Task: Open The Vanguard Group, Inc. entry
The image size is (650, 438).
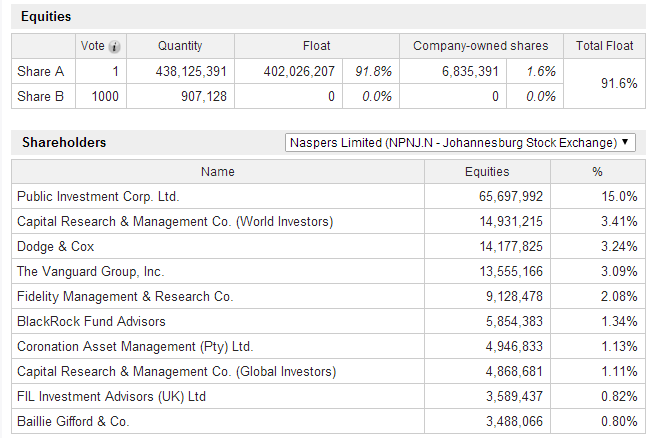Action: pyautogui.click(x=90, y=272)
